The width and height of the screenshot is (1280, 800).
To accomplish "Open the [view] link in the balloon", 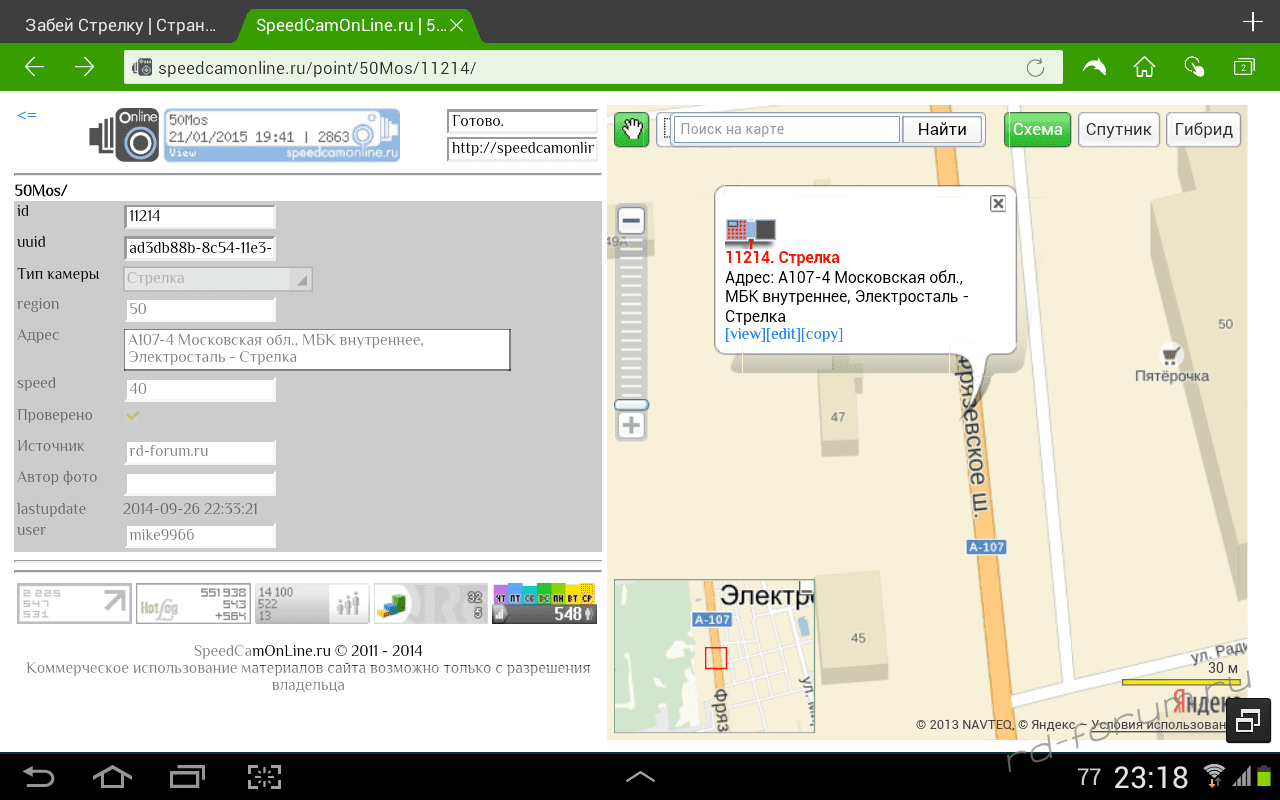I will pyautogui.click(x=745, y=334).
